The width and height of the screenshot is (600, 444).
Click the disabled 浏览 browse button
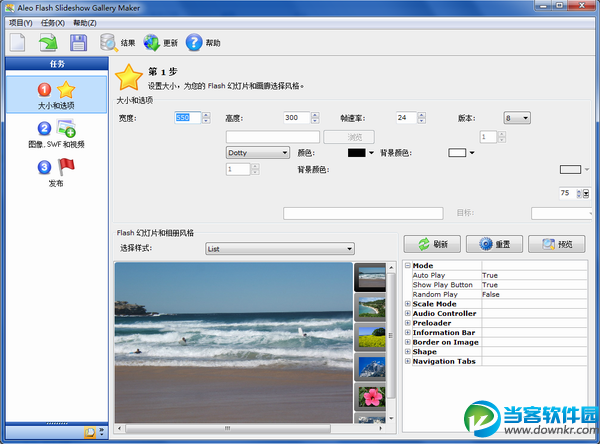pyautogui.click(x=349, y=137)
